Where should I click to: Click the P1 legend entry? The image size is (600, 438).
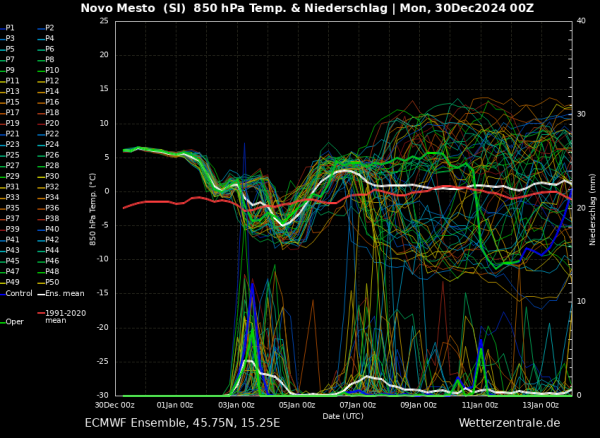point(7,28)
